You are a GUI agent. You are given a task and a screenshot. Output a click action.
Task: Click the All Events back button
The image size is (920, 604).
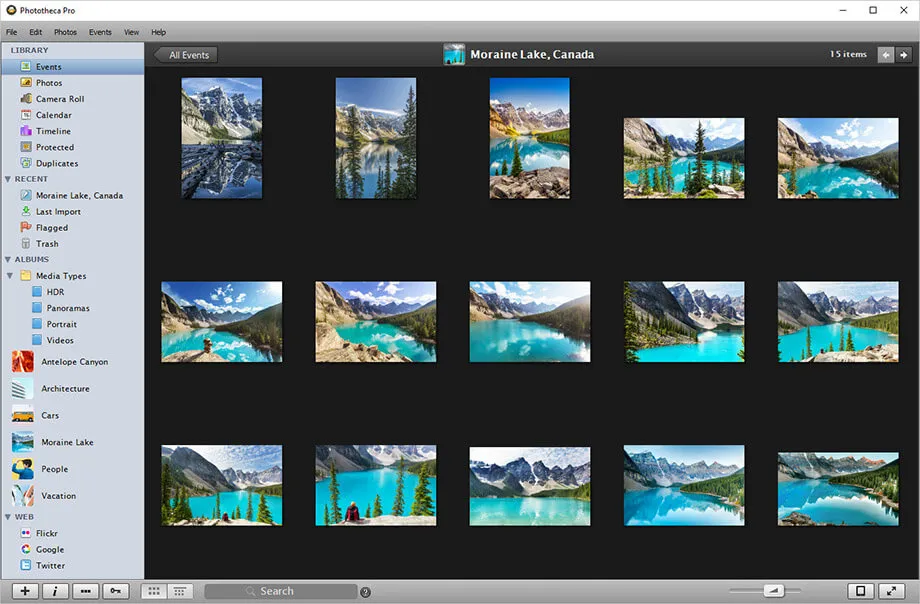pos(184,55)
